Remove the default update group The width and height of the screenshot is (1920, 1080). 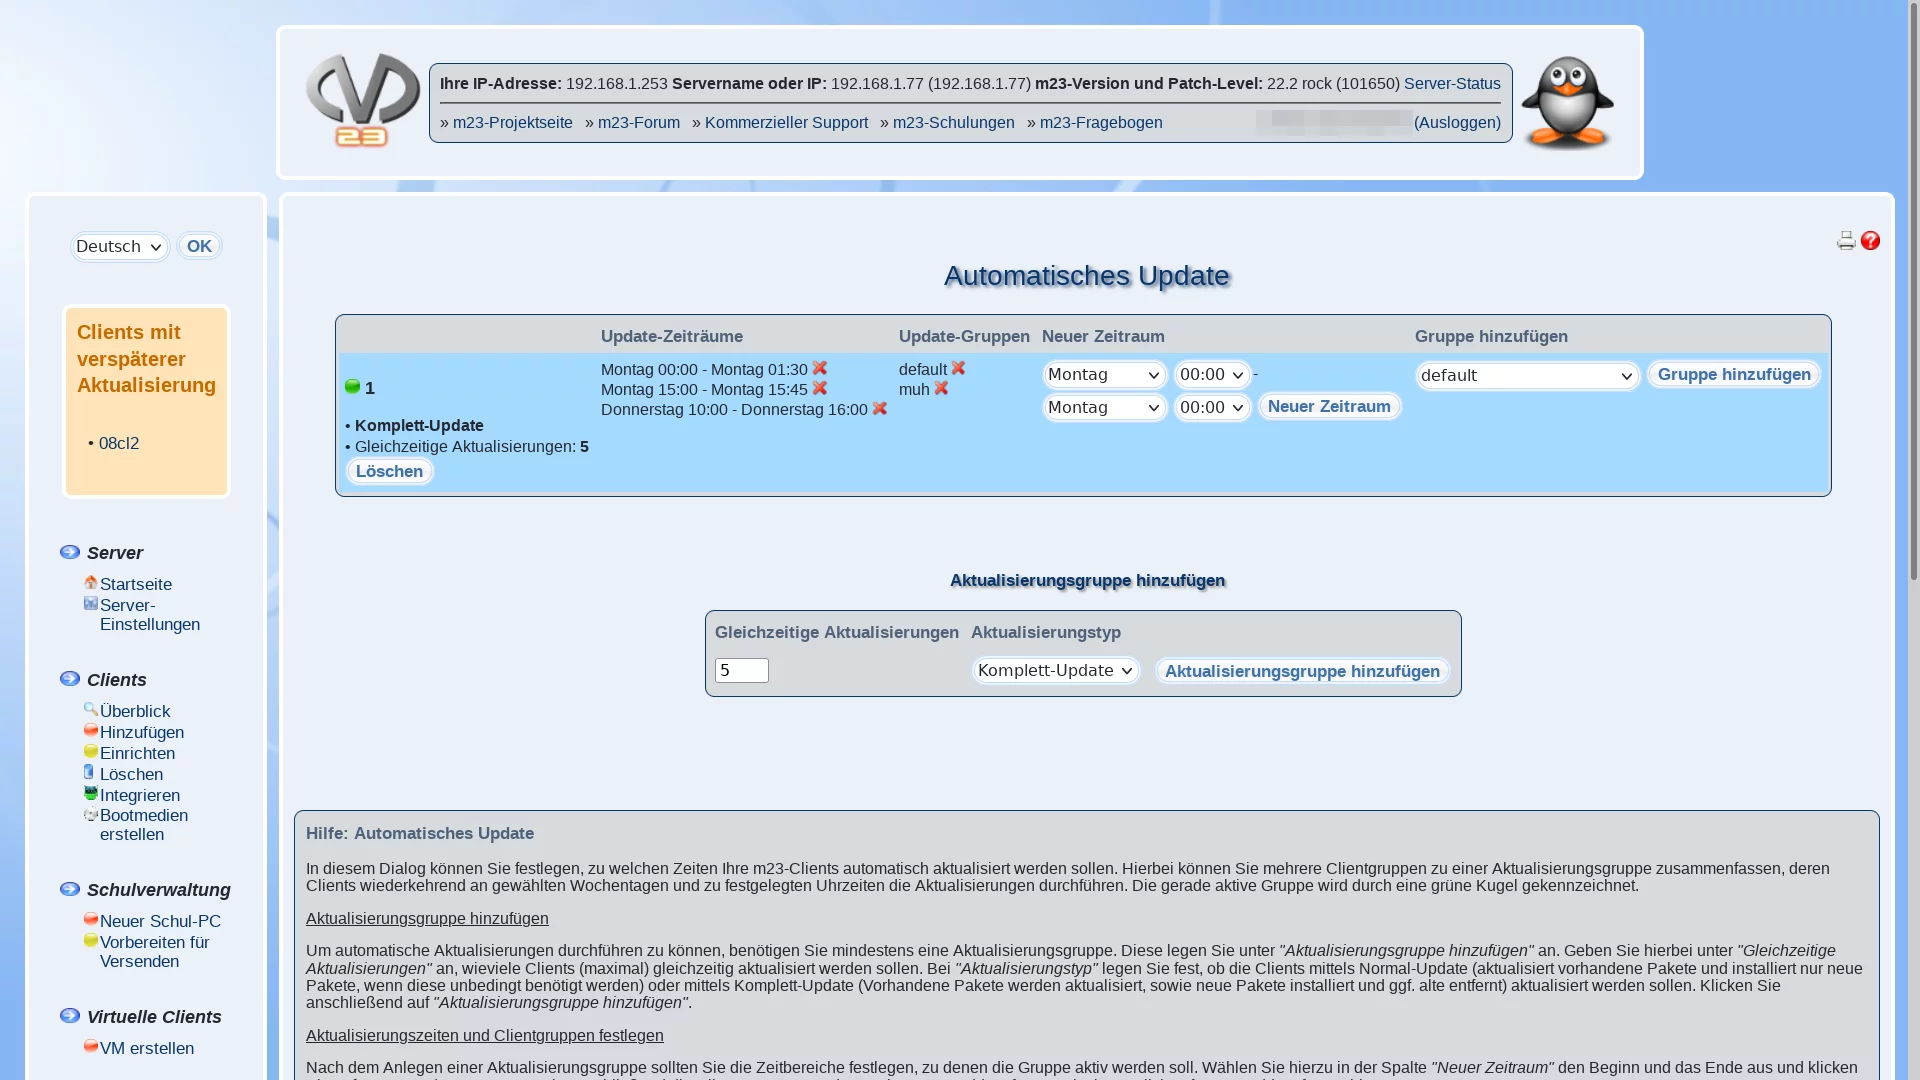point(959,368)
